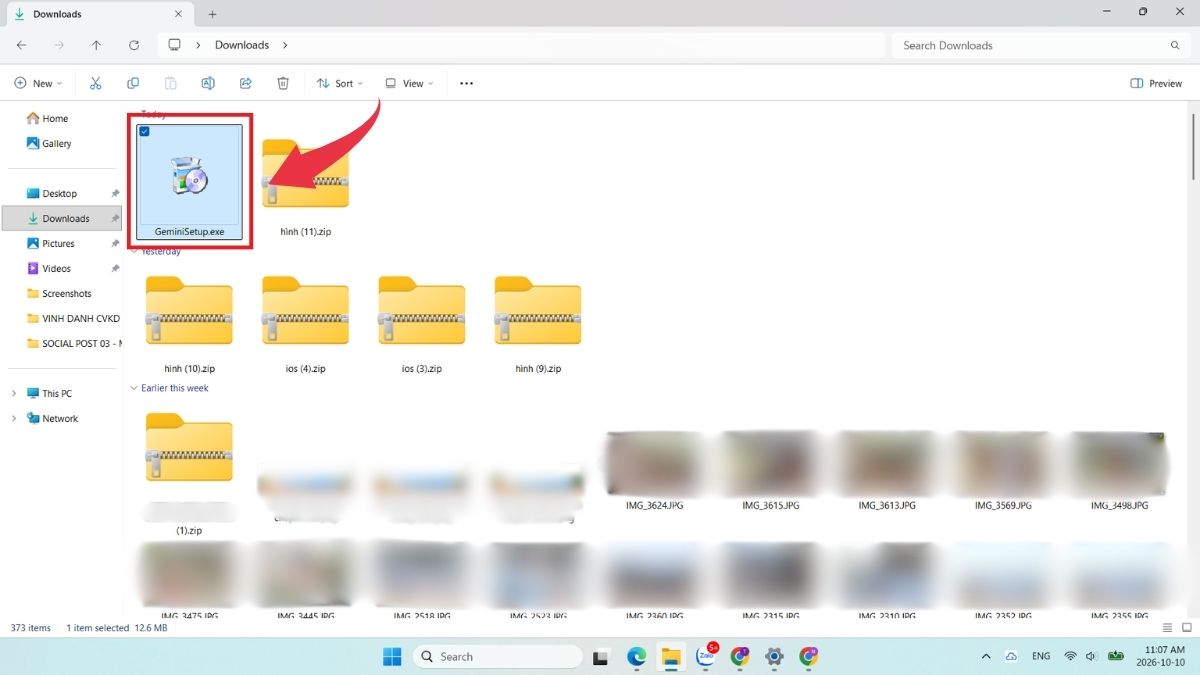Image resolution: width=1200 pixels, height=675 pixels.
Task: Show hidden tray icons chevron
Action: (986, 657)
